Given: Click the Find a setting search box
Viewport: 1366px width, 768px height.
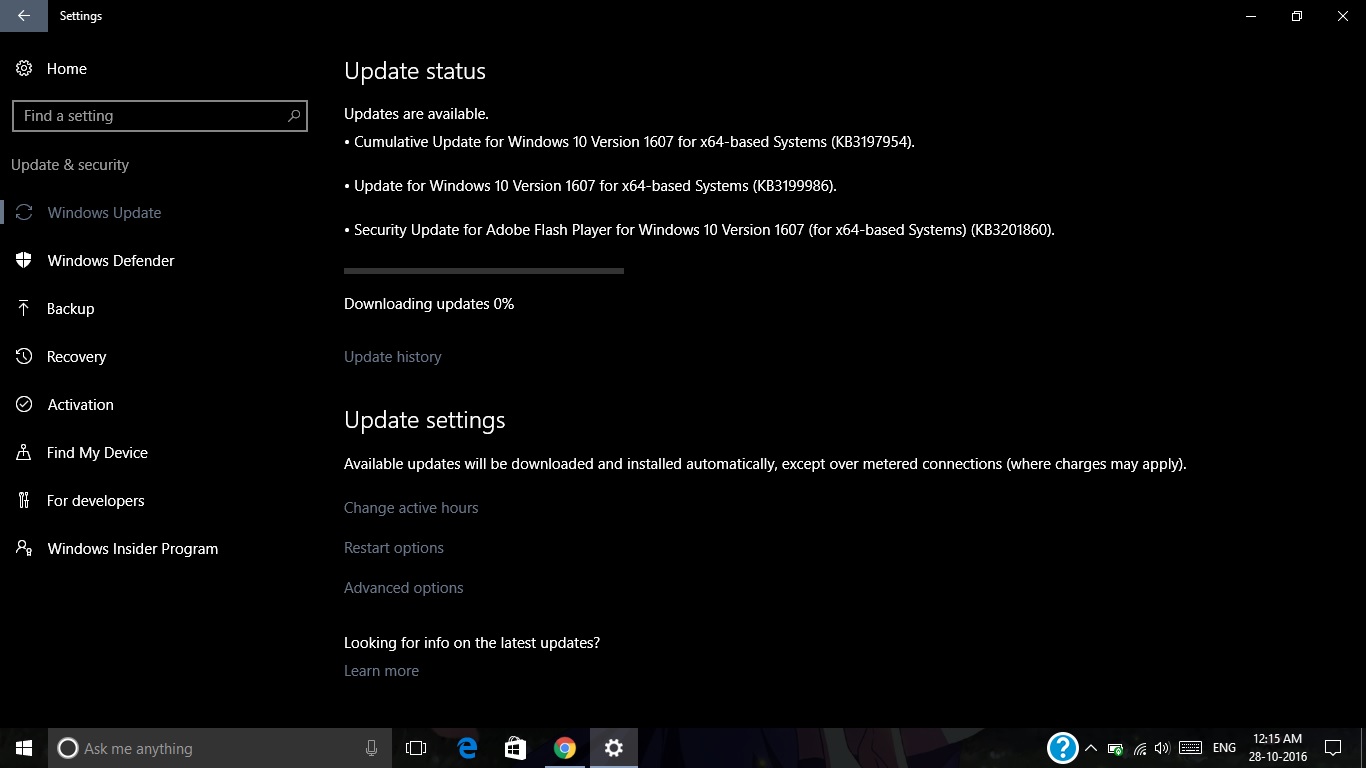Looking at the screenshot, I should pyautogui.click(x=160, y=116).
